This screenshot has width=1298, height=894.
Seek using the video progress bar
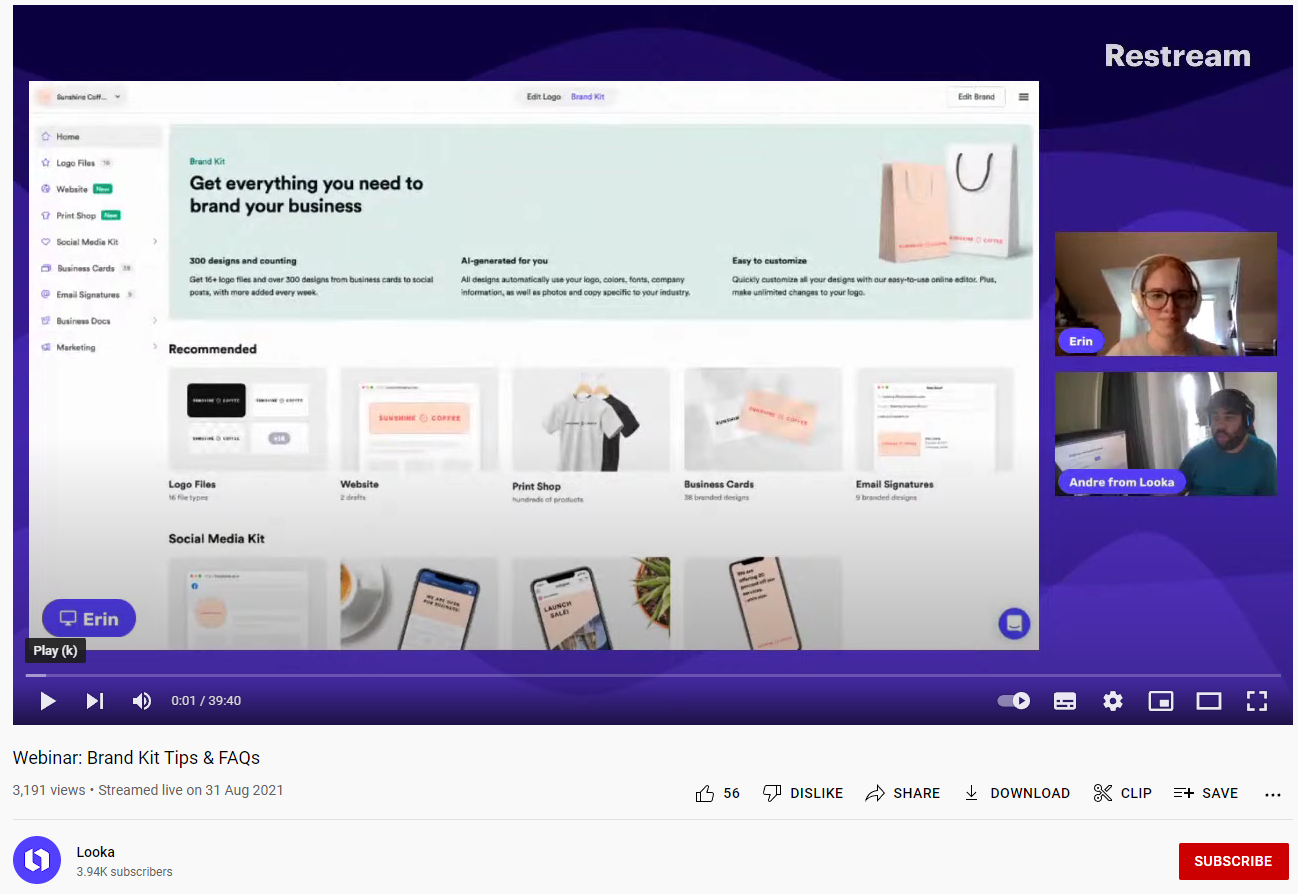pos(652,676)
